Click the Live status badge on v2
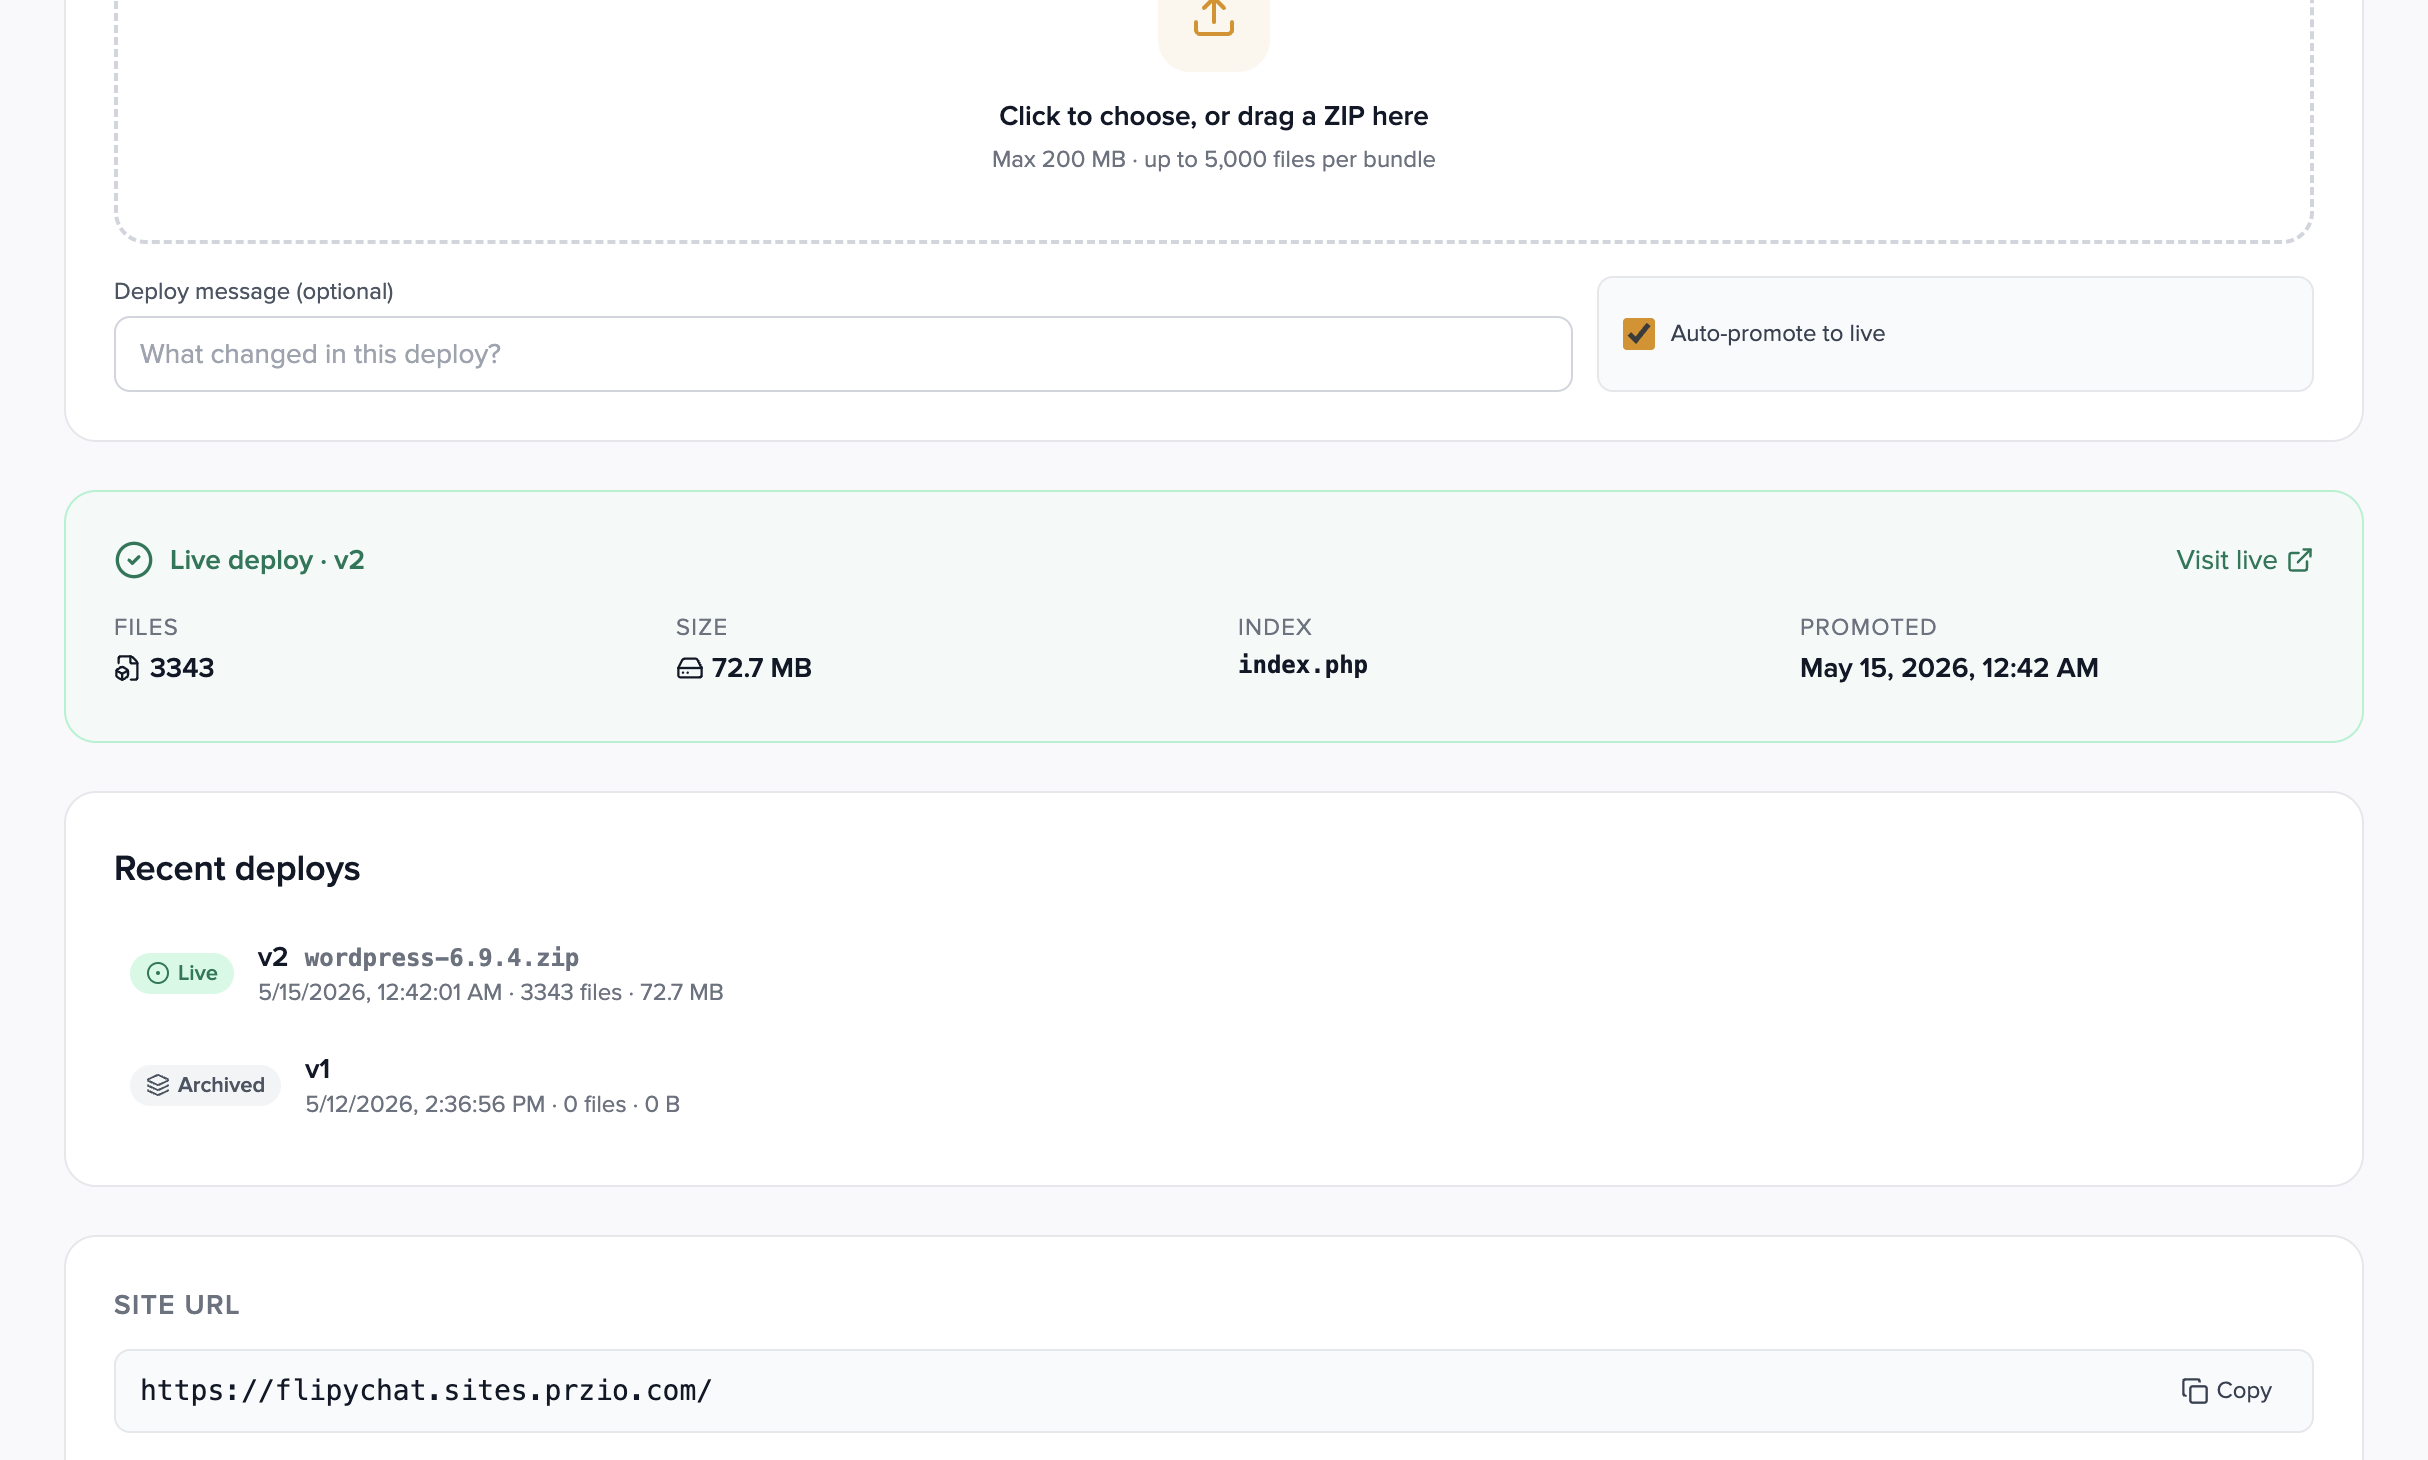 [x=182, y=973]
